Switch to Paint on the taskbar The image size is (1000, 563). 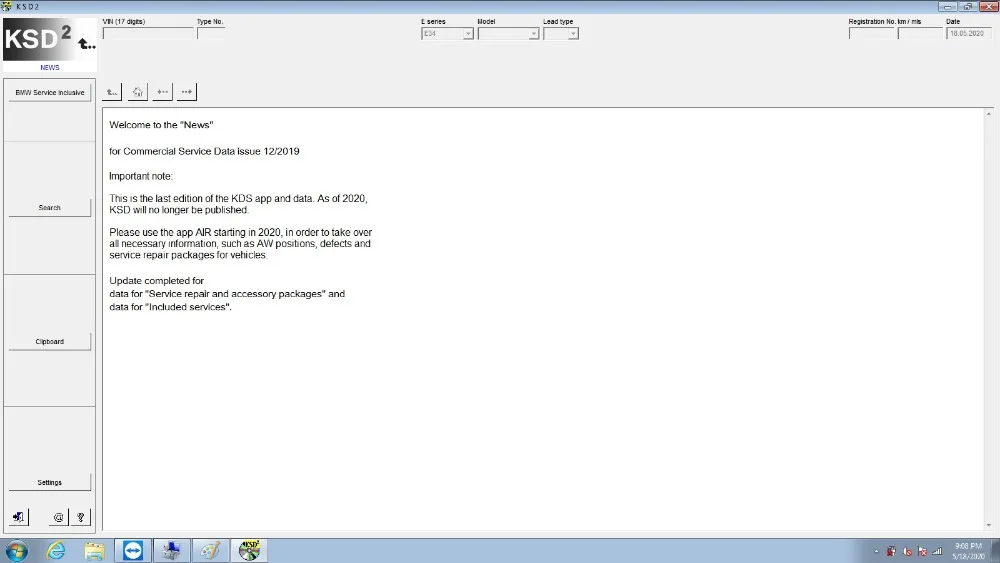click(210, 550)
